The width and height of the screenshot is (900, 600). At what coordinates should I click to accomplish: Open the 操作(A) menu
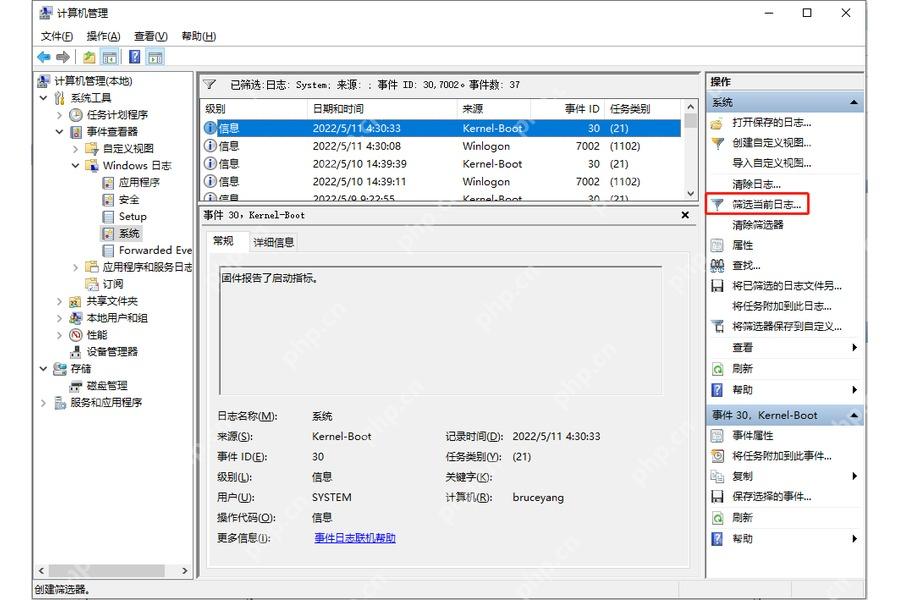[x=103, y=36]
